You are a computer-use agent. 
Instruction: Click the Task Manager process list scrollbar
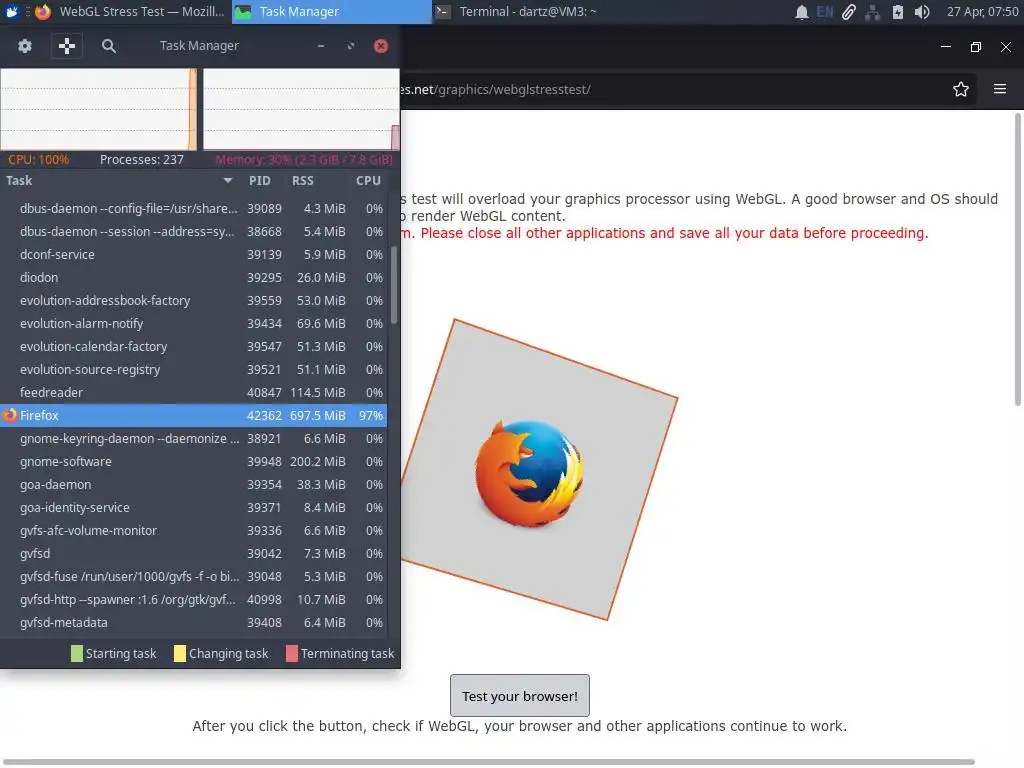(x=394, y=285)
